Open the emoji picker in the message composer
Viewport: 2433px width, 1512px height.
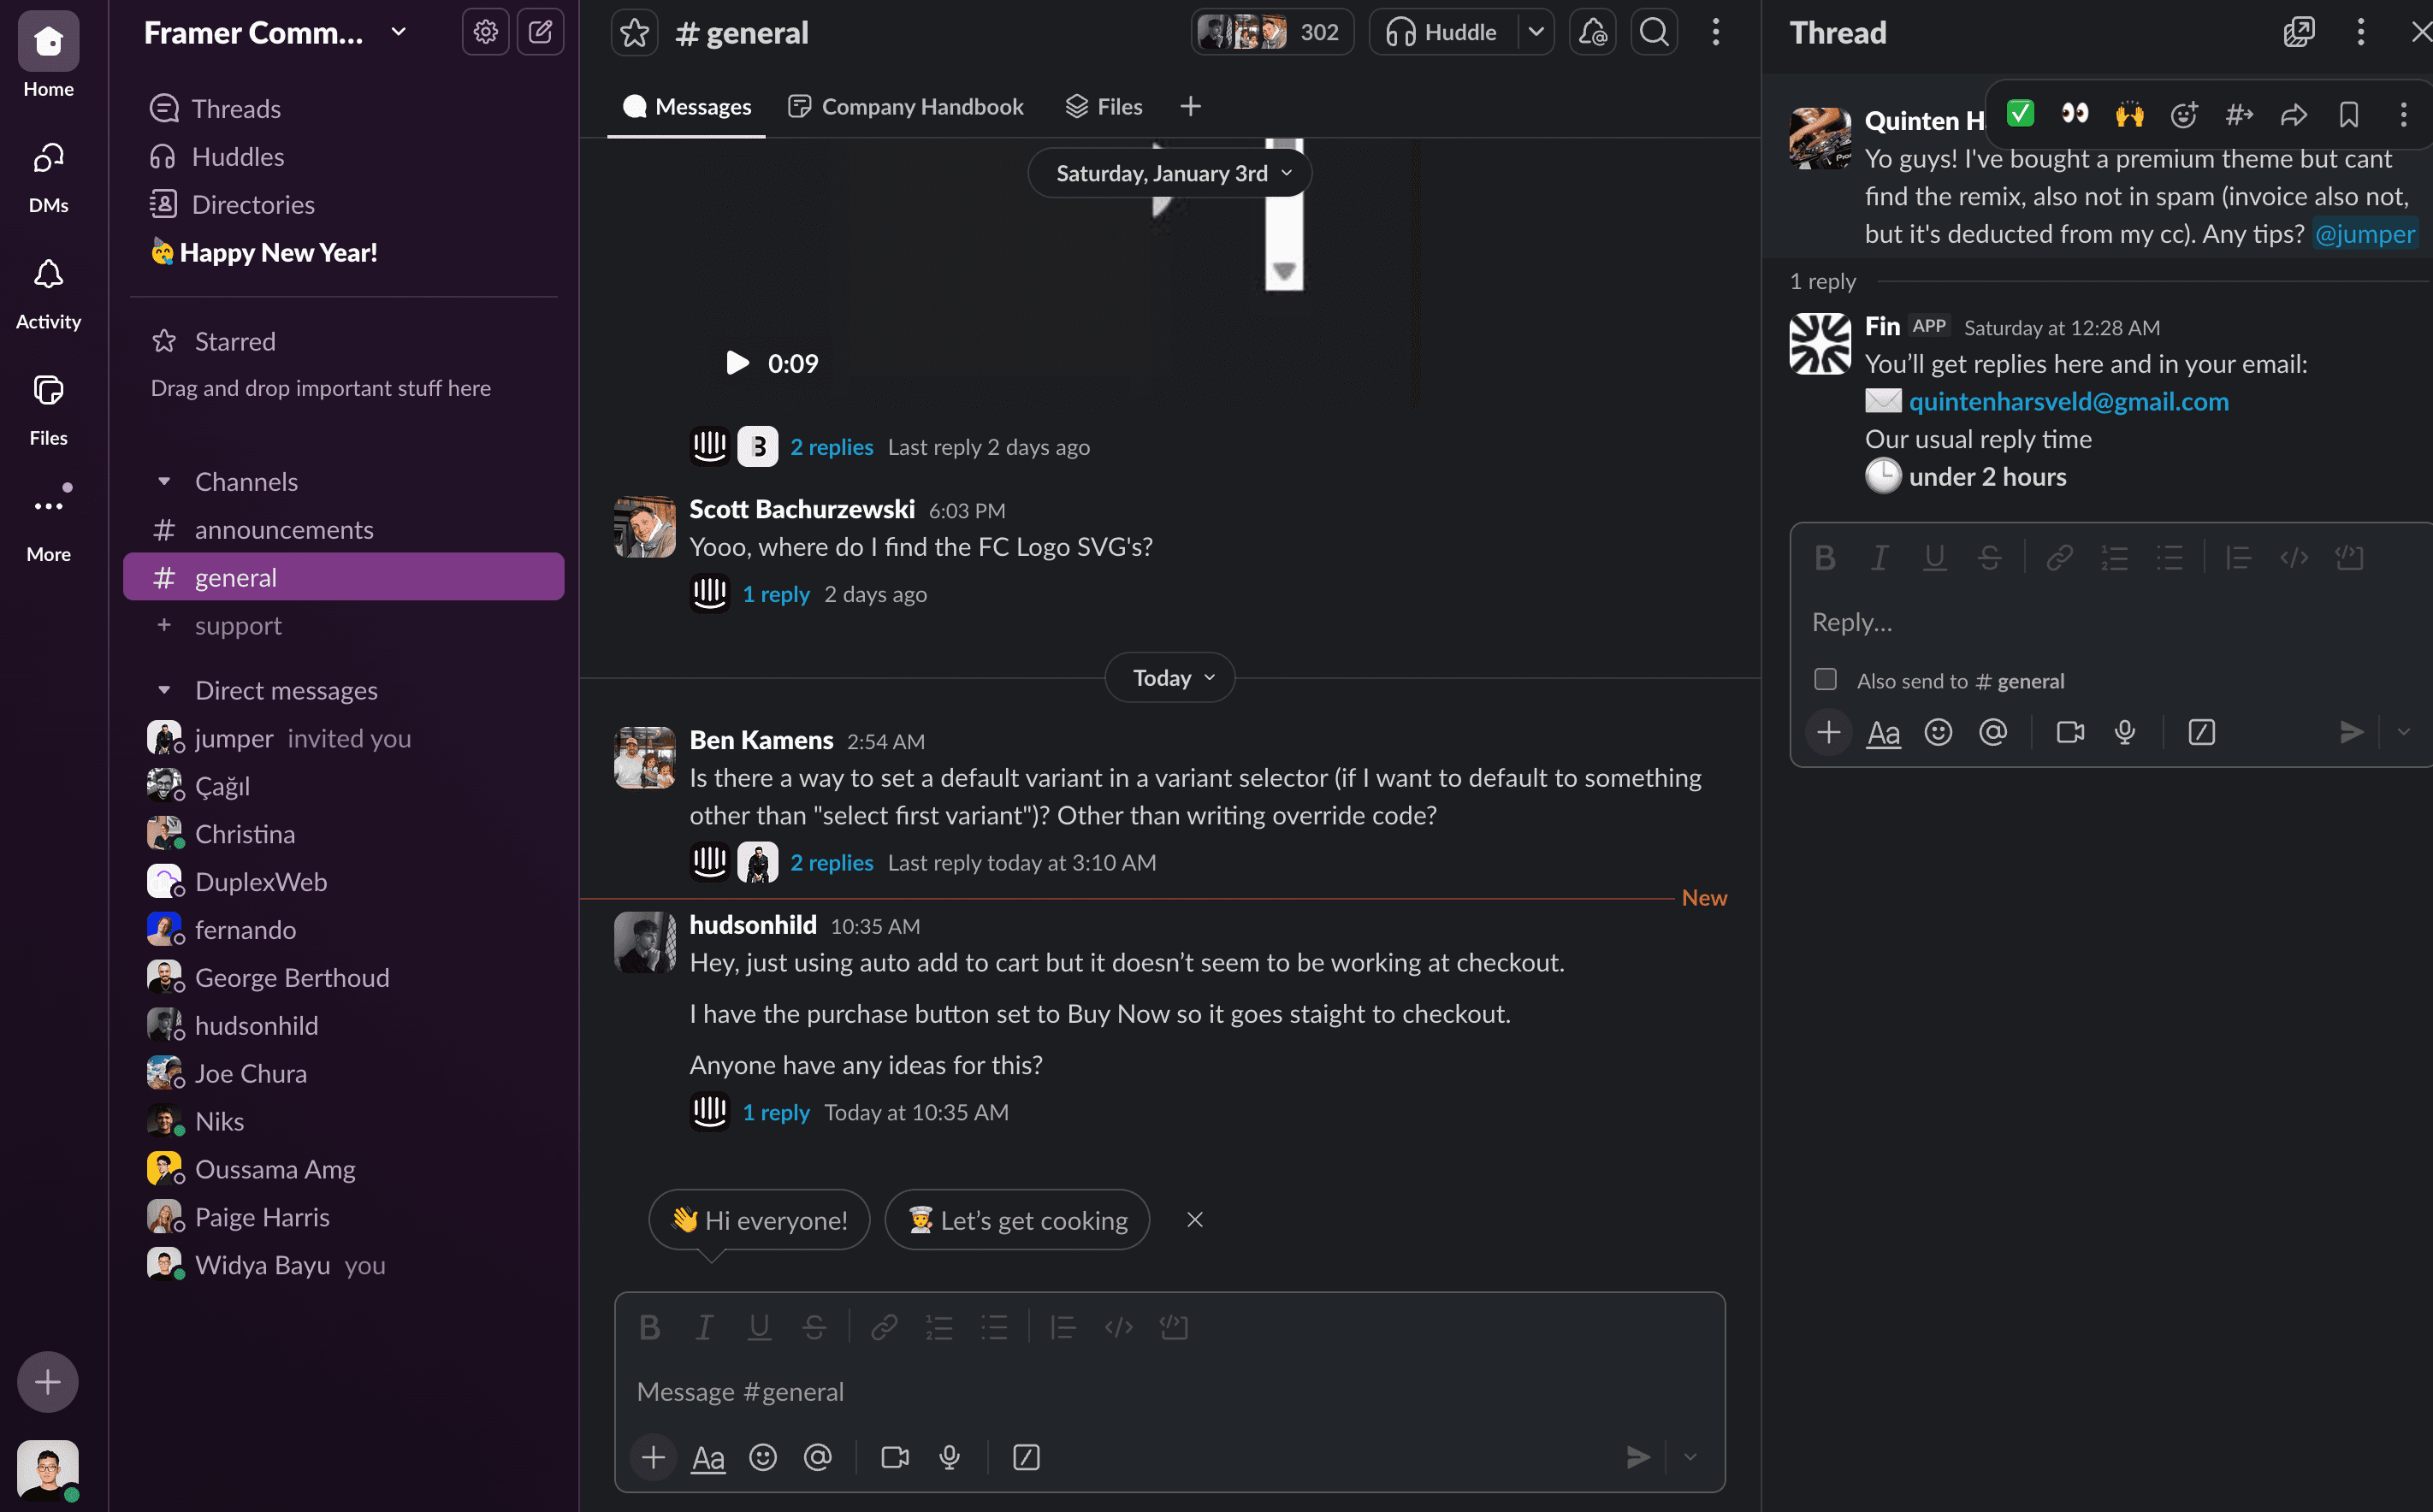tap(763, 1457)
